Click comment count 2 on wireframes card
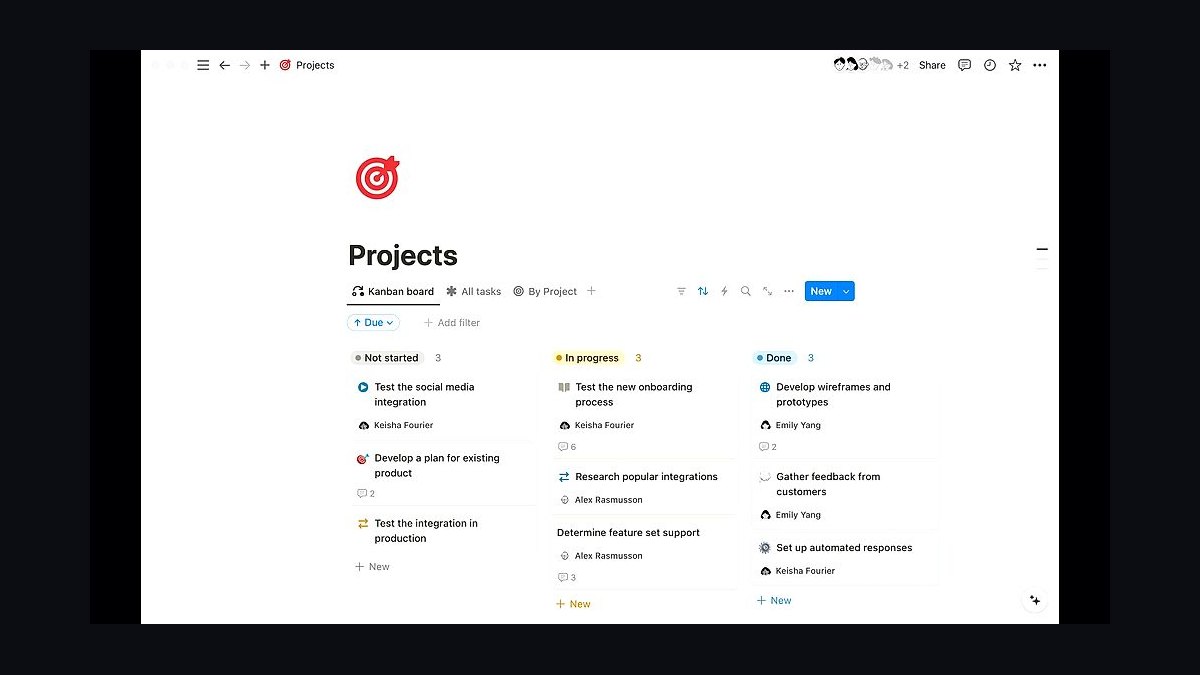This screenshot has width=1200, height=675. click(768, 447)
